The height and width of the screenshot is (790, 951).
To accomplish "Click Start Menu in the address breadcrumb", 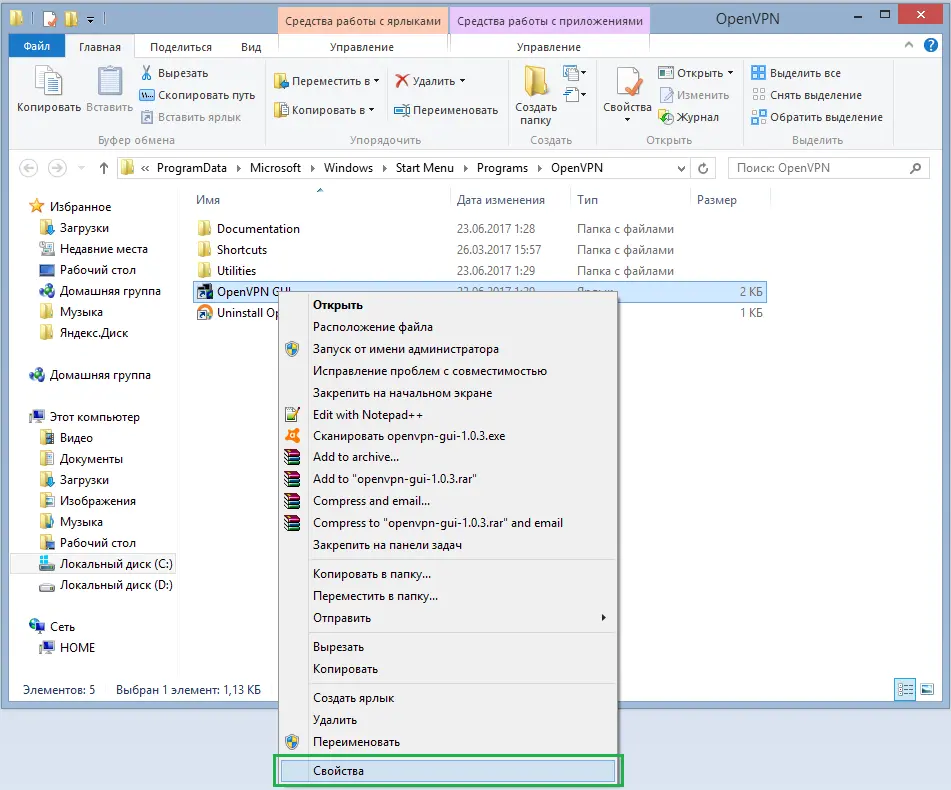I will coord(425,168).
